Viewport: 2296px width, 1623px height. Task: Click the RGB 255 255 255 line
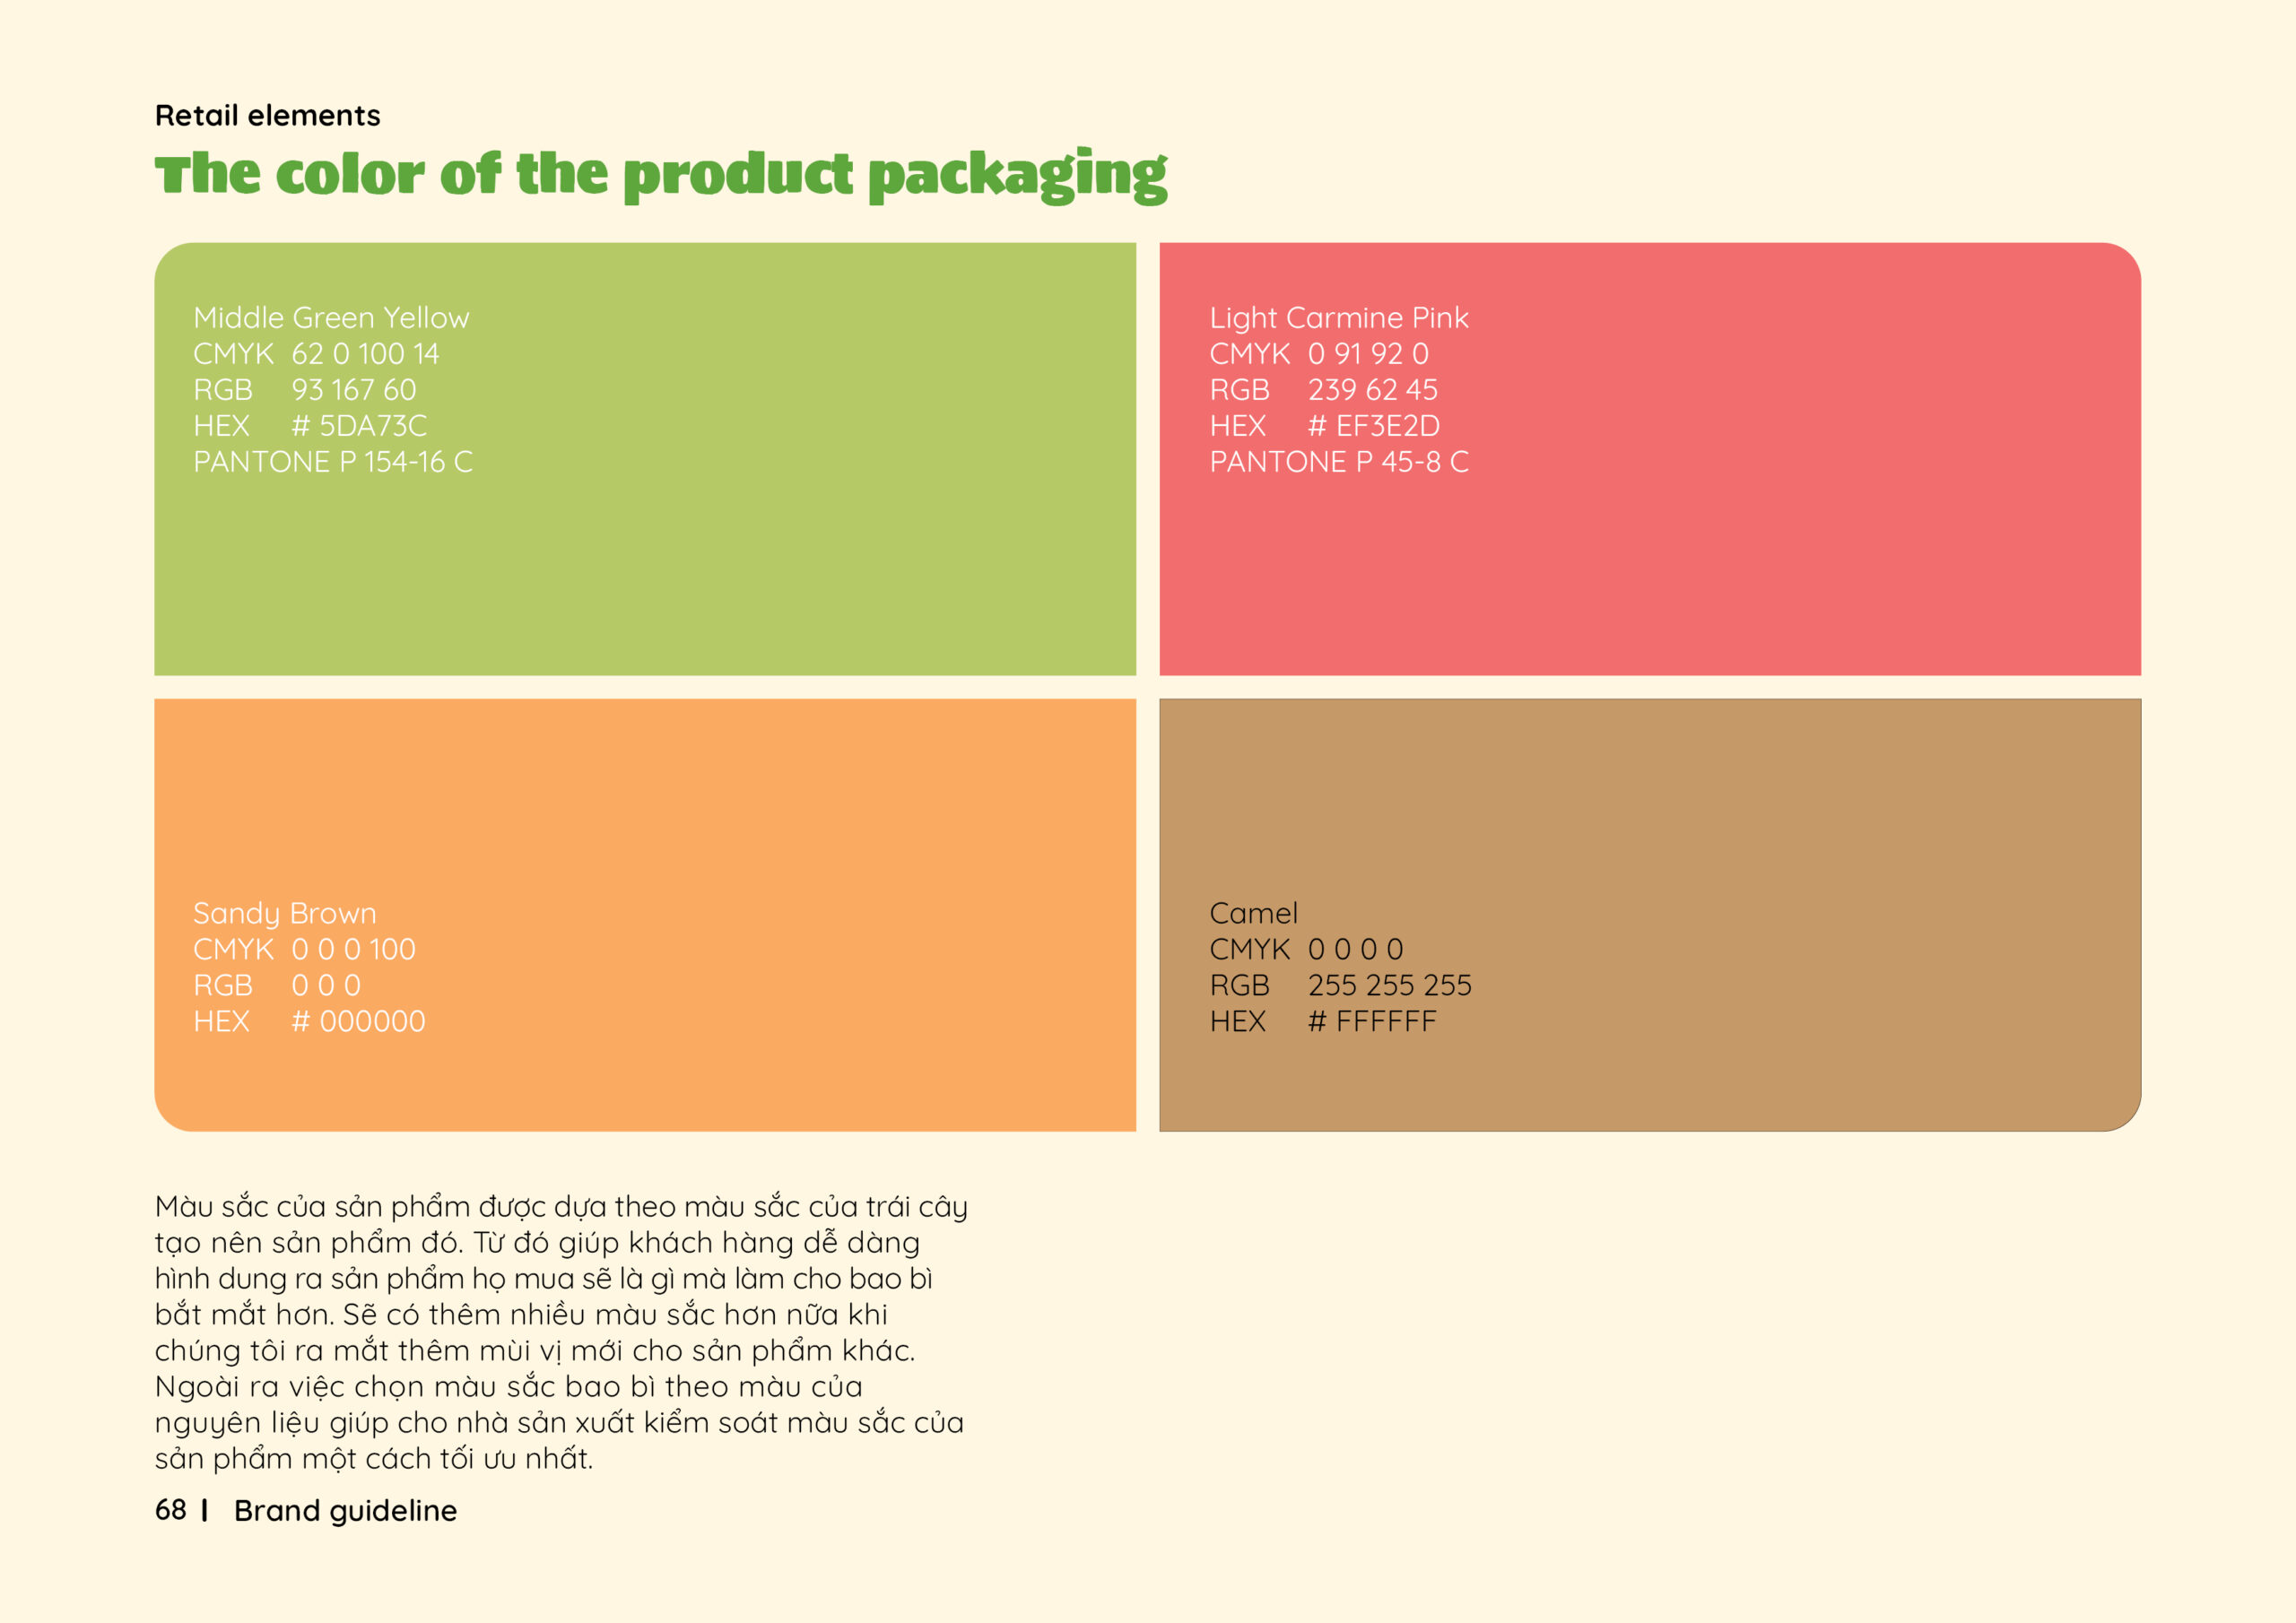[x=1341, y=986]
